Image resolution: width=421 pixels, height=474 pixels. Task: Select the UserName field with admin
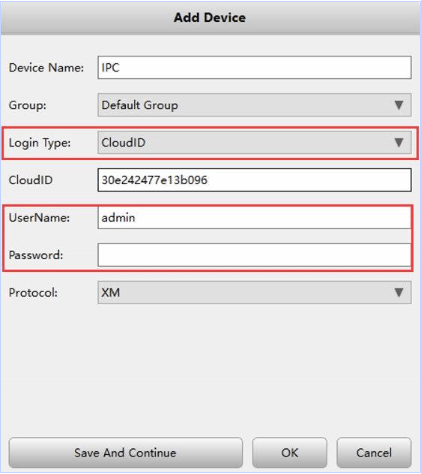point(254,218)
